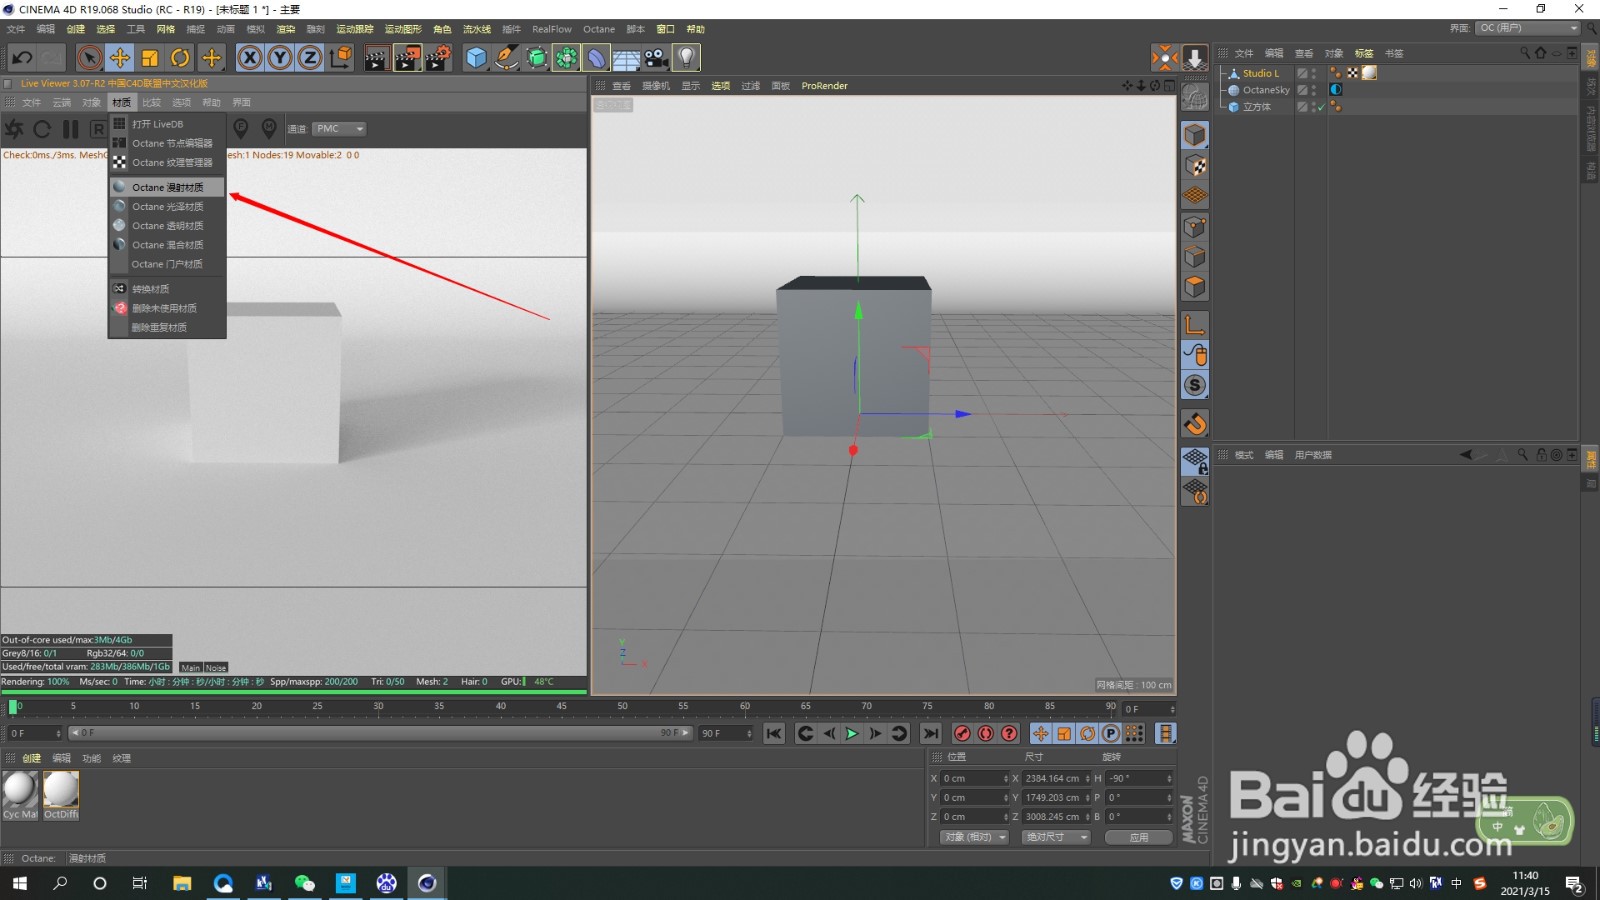Switch to Points mode
The width and height of the screenshot is (1600, 900).
click(x=1195, y=227)
